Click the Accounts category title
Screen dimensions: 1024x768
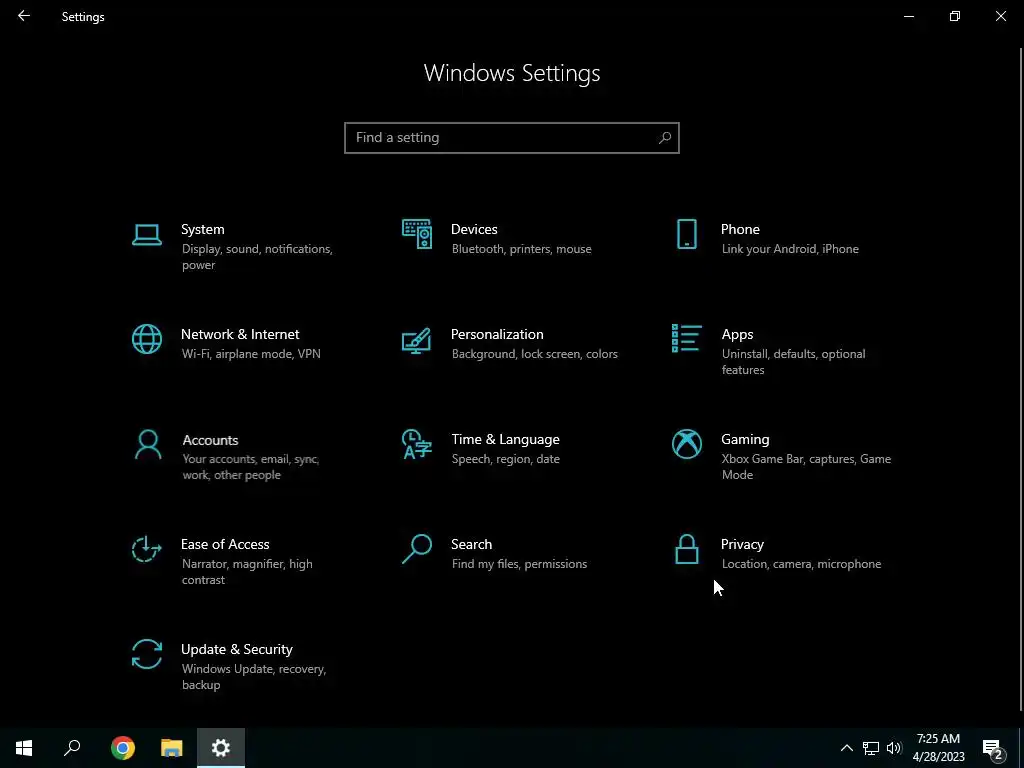[x=210, y=440]
